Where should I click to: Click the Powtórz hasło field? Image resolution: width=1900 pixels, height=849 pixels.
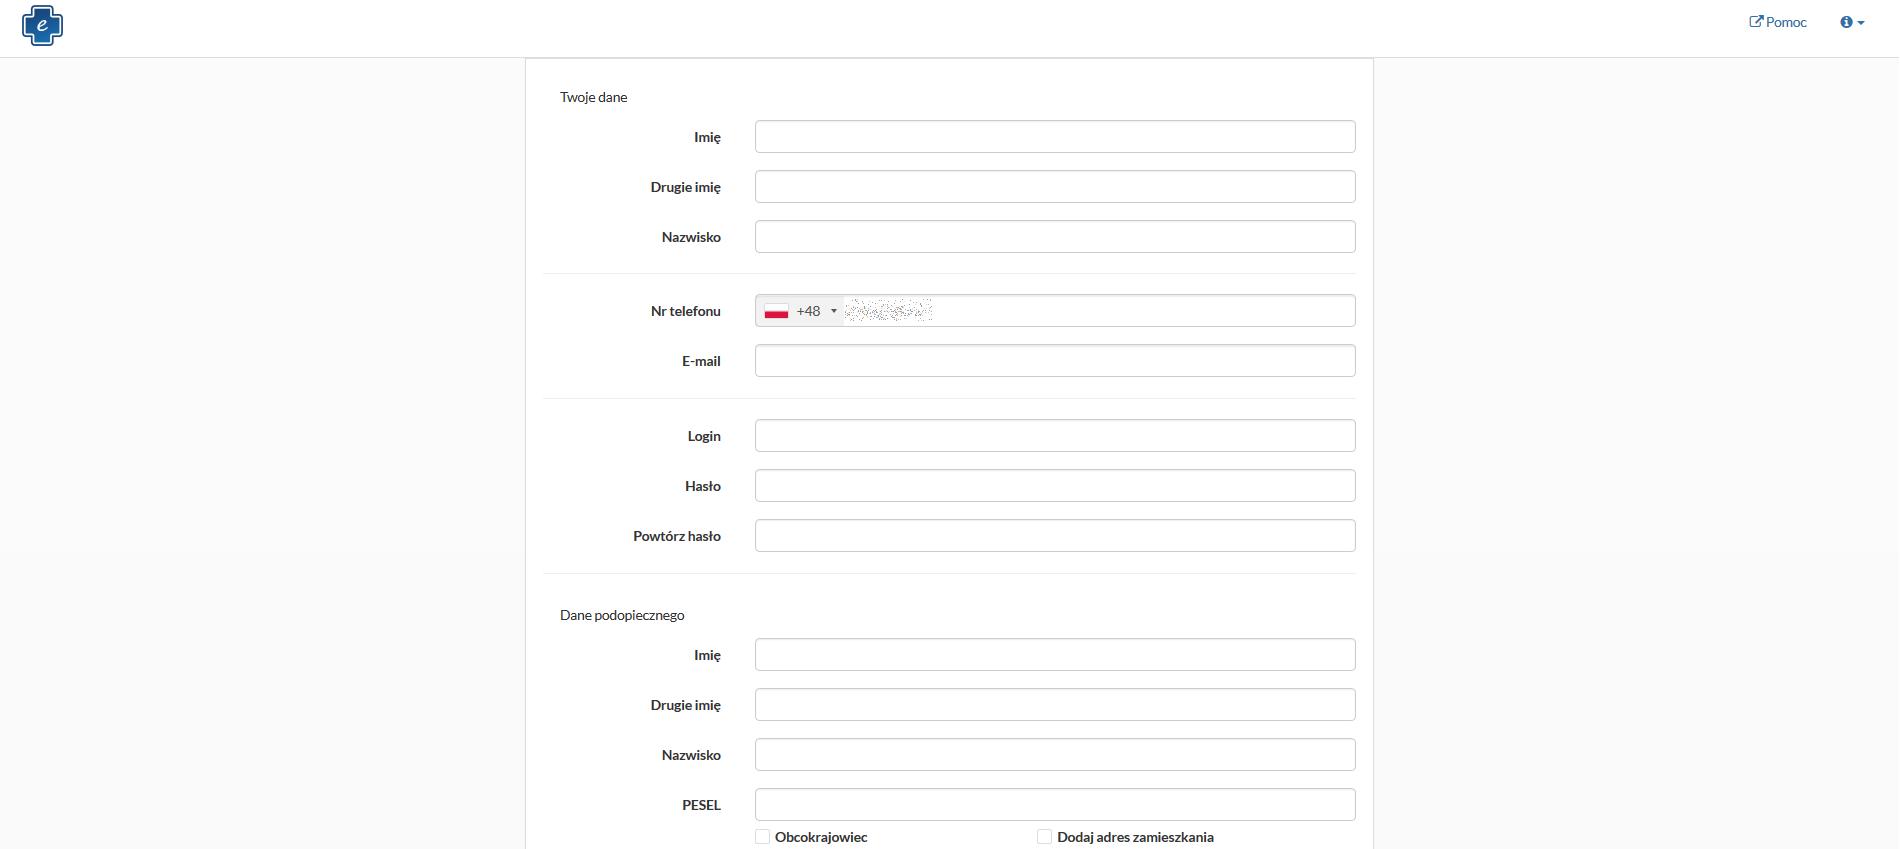coord(1055,536)
